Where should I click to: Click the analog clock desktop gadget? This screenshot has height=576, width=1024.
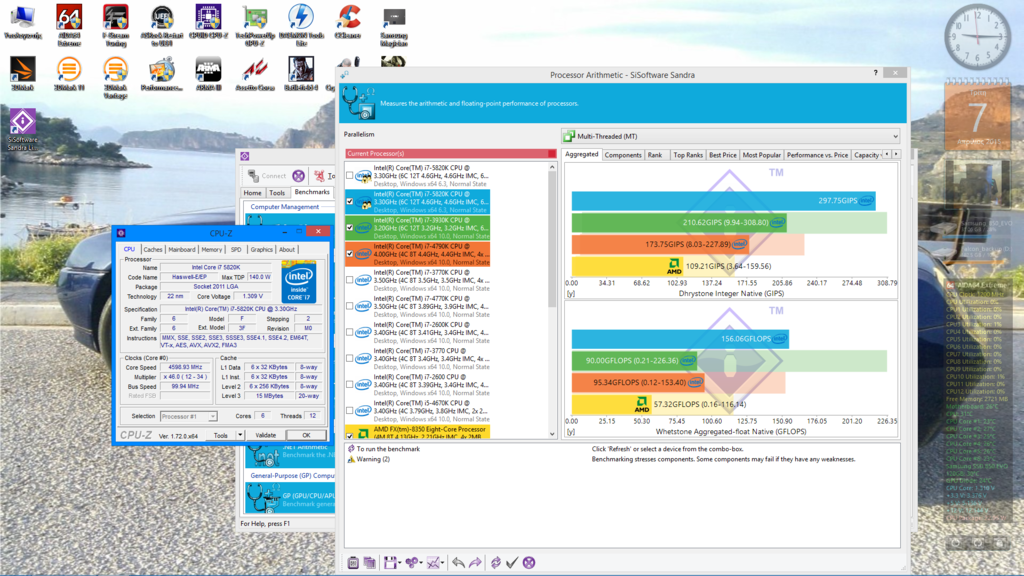pos(978,38)
